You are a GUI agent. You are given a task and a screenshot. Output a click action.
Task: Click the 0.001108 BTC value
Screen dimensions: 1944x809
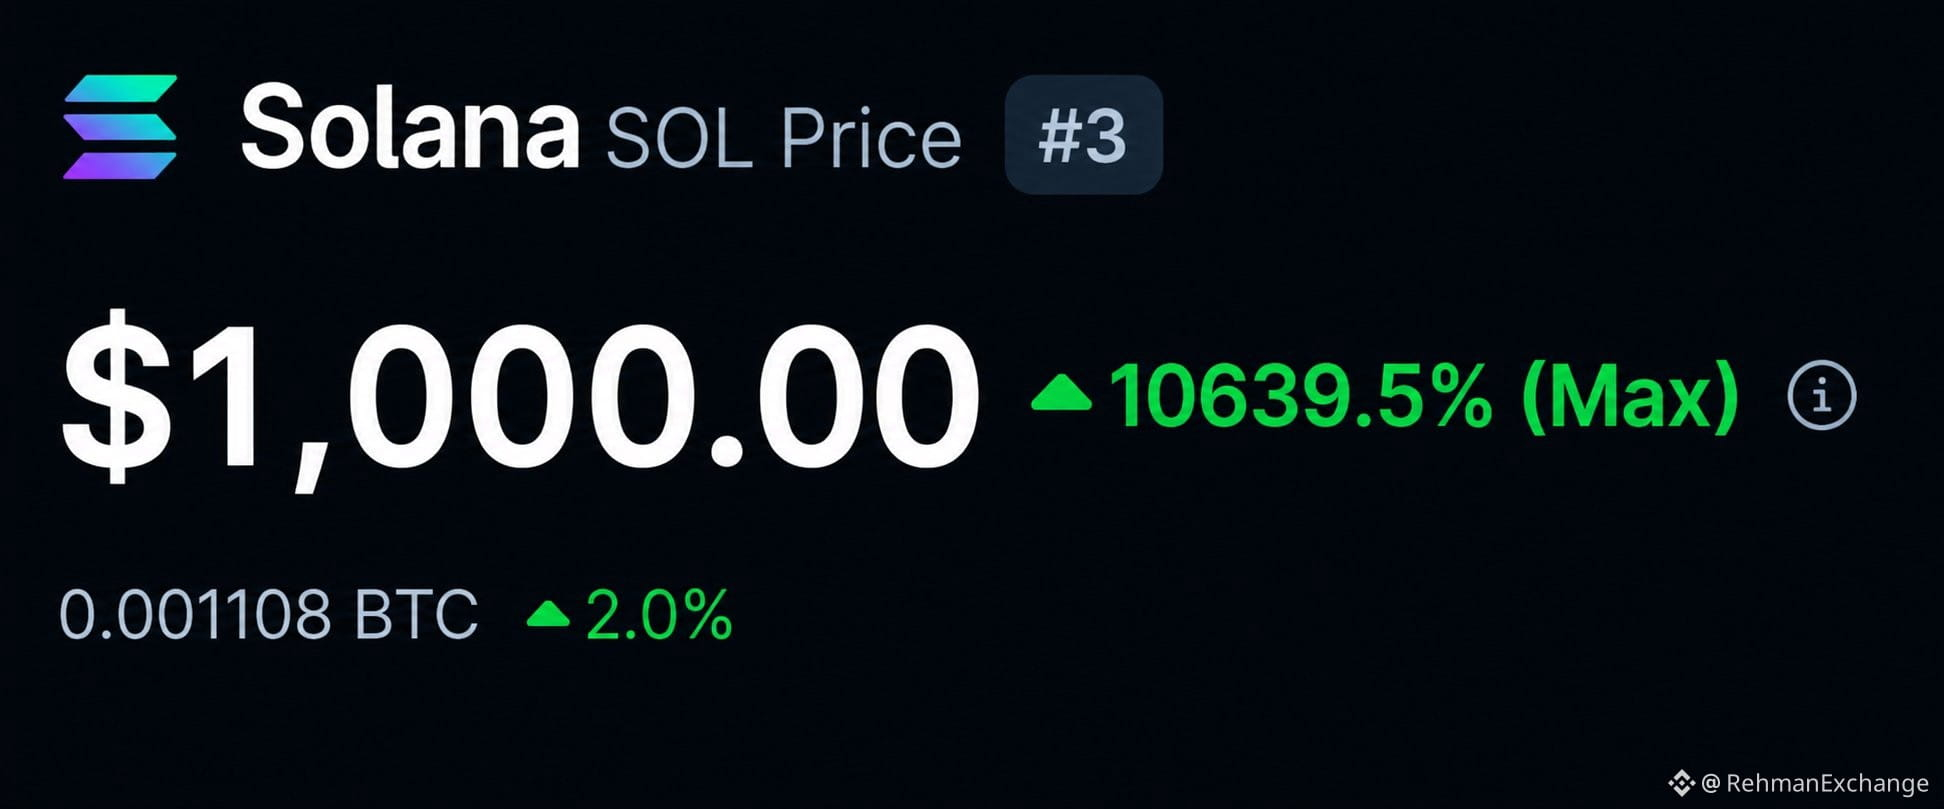coord(269,614)
